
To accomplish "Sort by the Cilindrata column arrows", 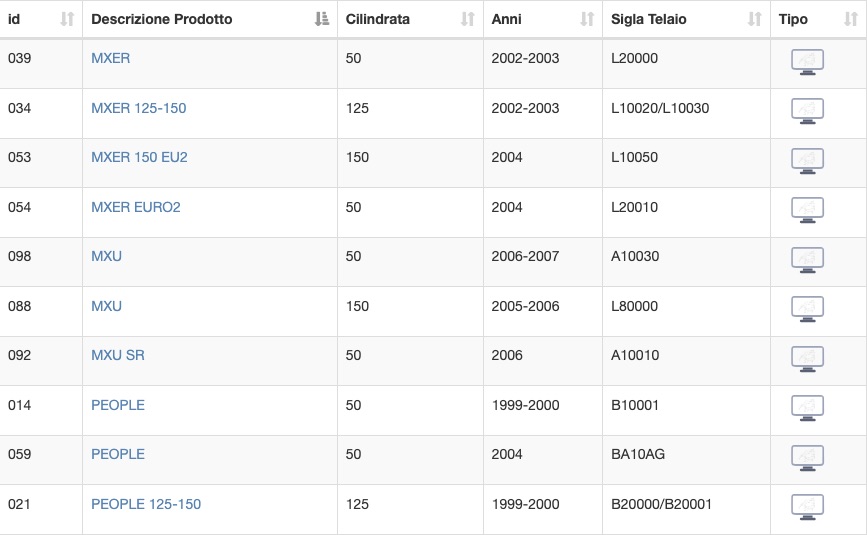I will pos(468,19).
